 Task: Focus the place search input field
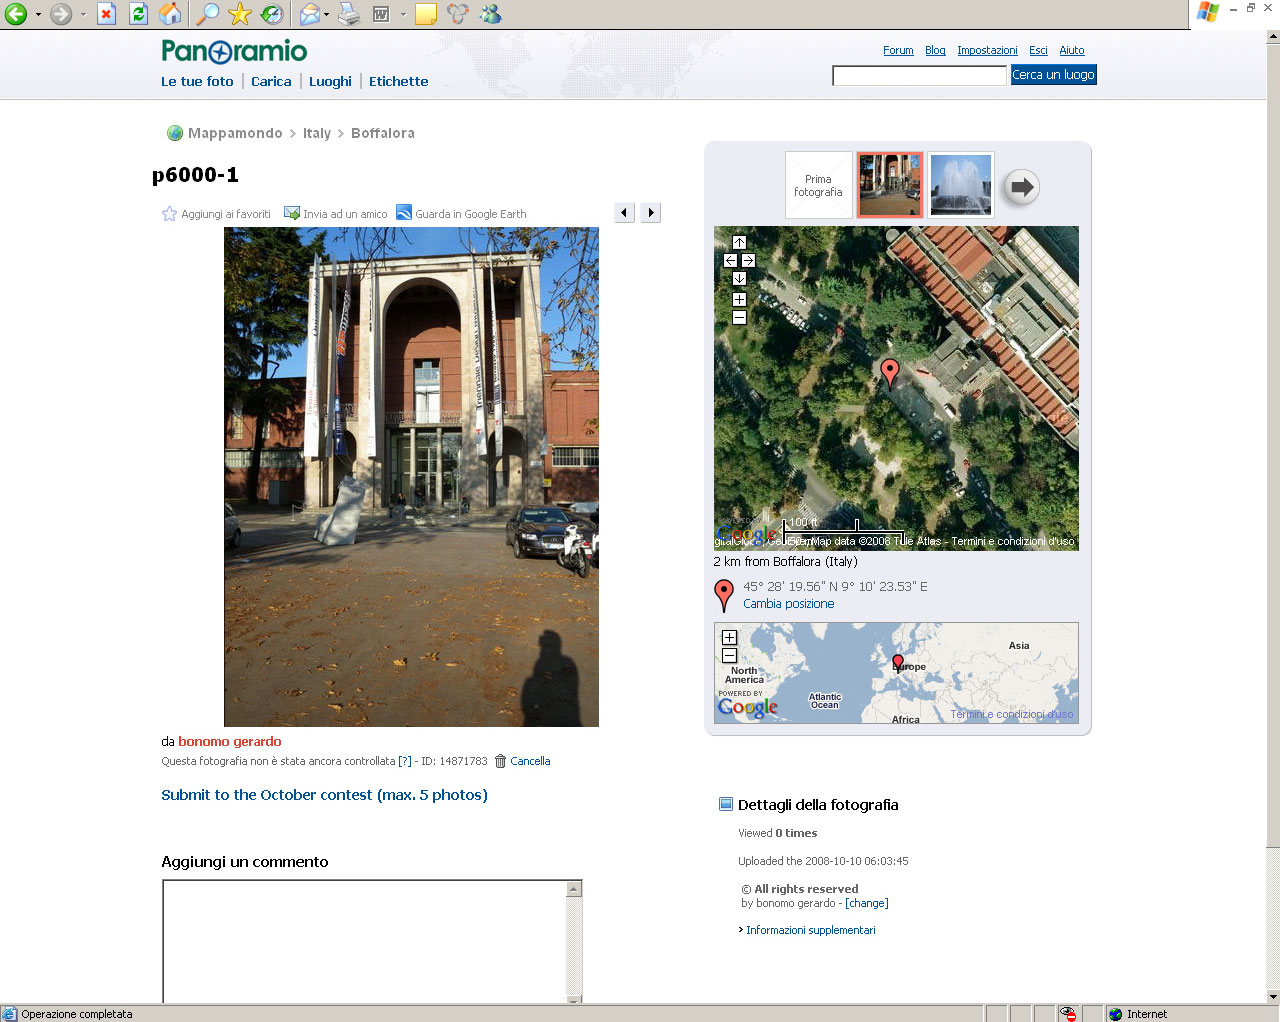pyautogui.click(x=919, y=76)
